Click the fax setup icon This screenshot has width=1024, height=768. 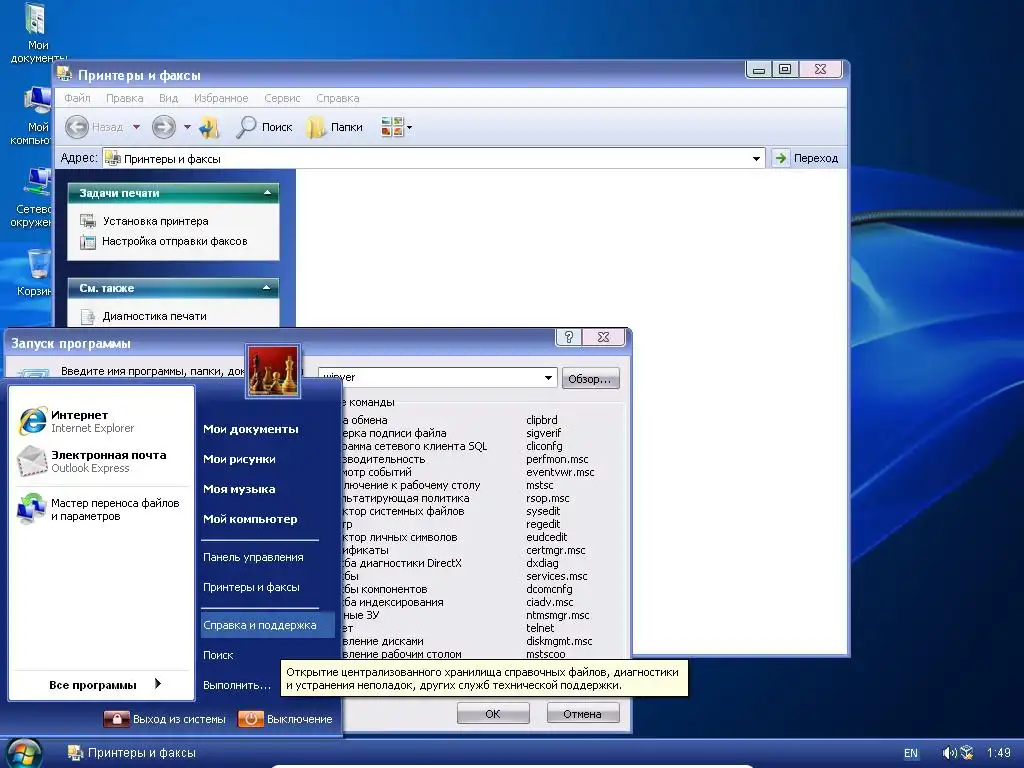pos(88,242)
